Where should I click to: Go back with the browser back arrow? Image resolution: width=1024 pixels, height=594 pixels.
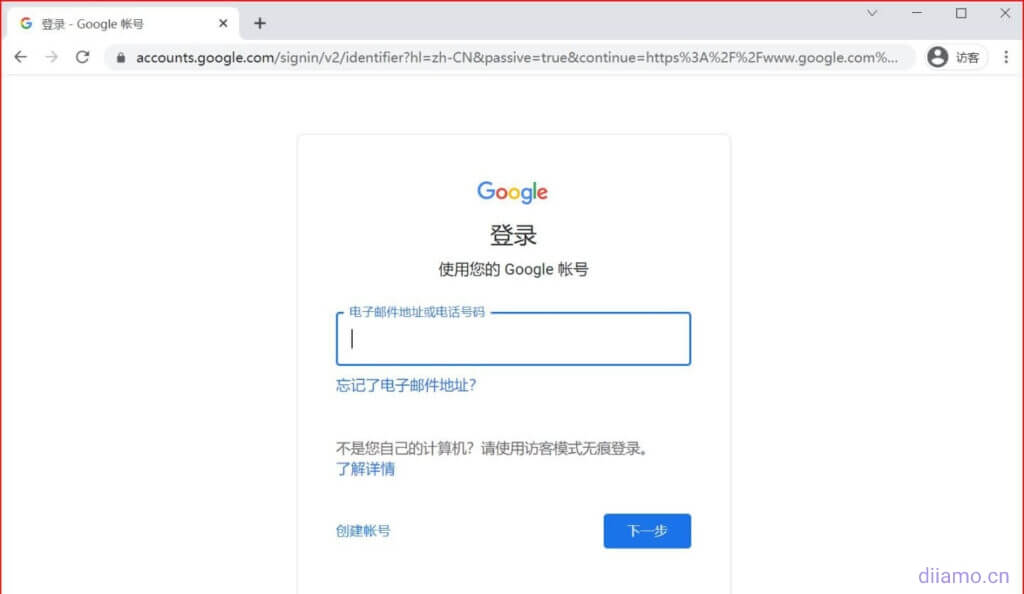pos(21,57)
